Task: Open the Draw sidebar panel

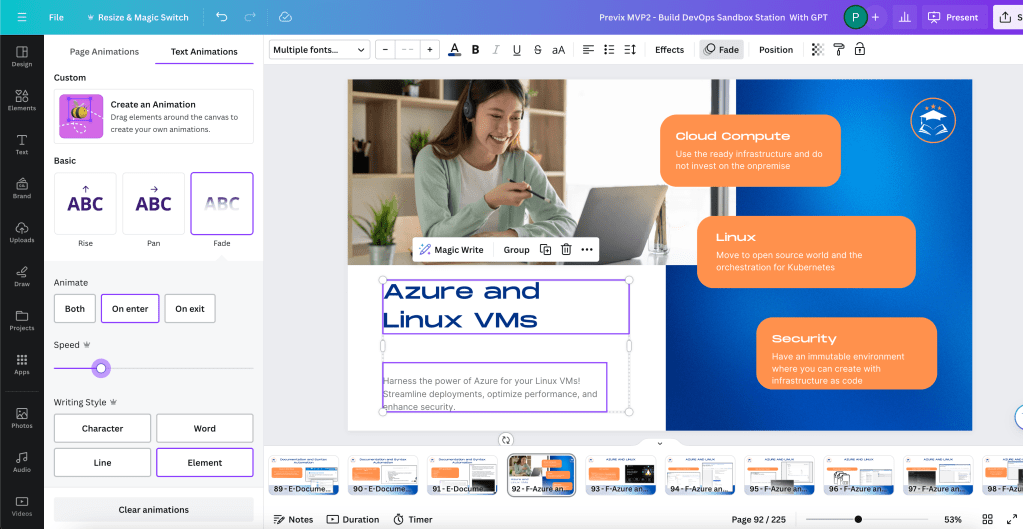Action: pyautogui.click(x=22, y=276)
